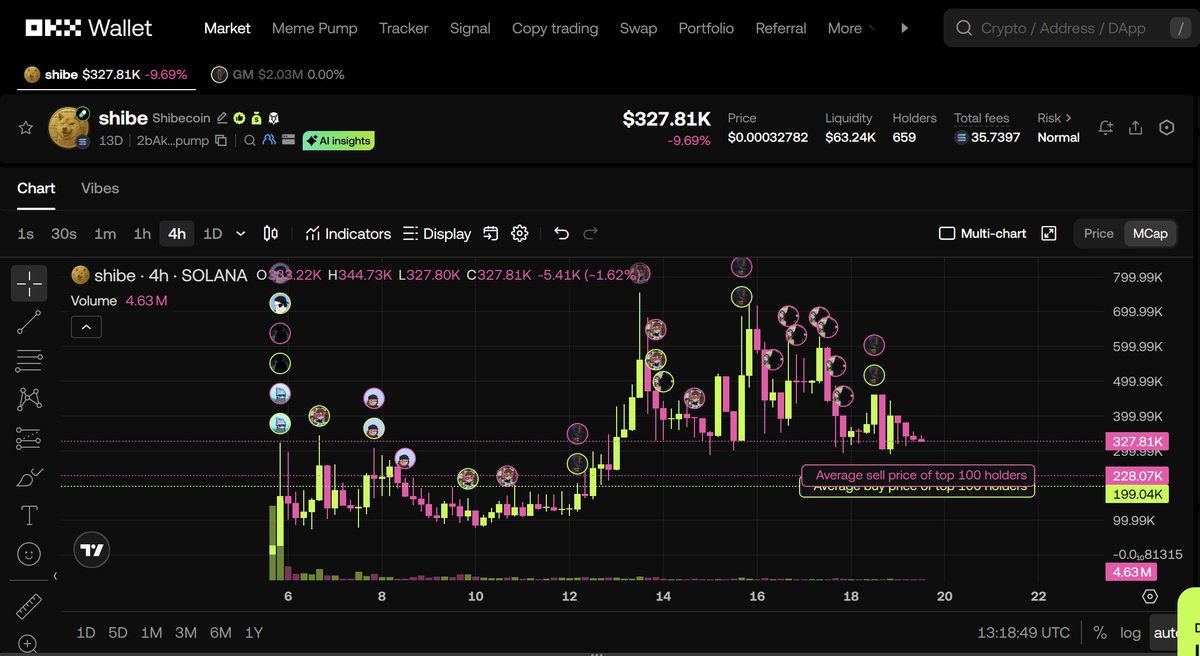Open the Swap page
Image resolution: width=1200 pixels, height=656 pixels.
(x=638, y=28)
